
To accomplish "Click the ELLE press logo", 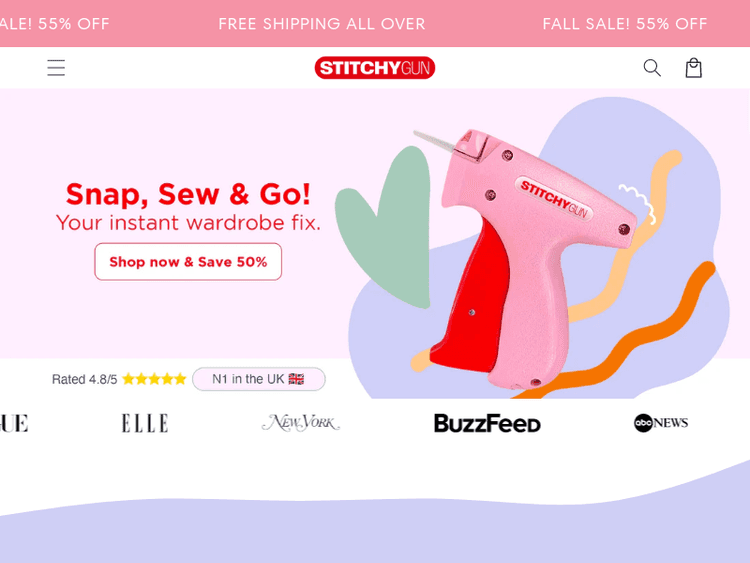I will (x=145, y=423).
